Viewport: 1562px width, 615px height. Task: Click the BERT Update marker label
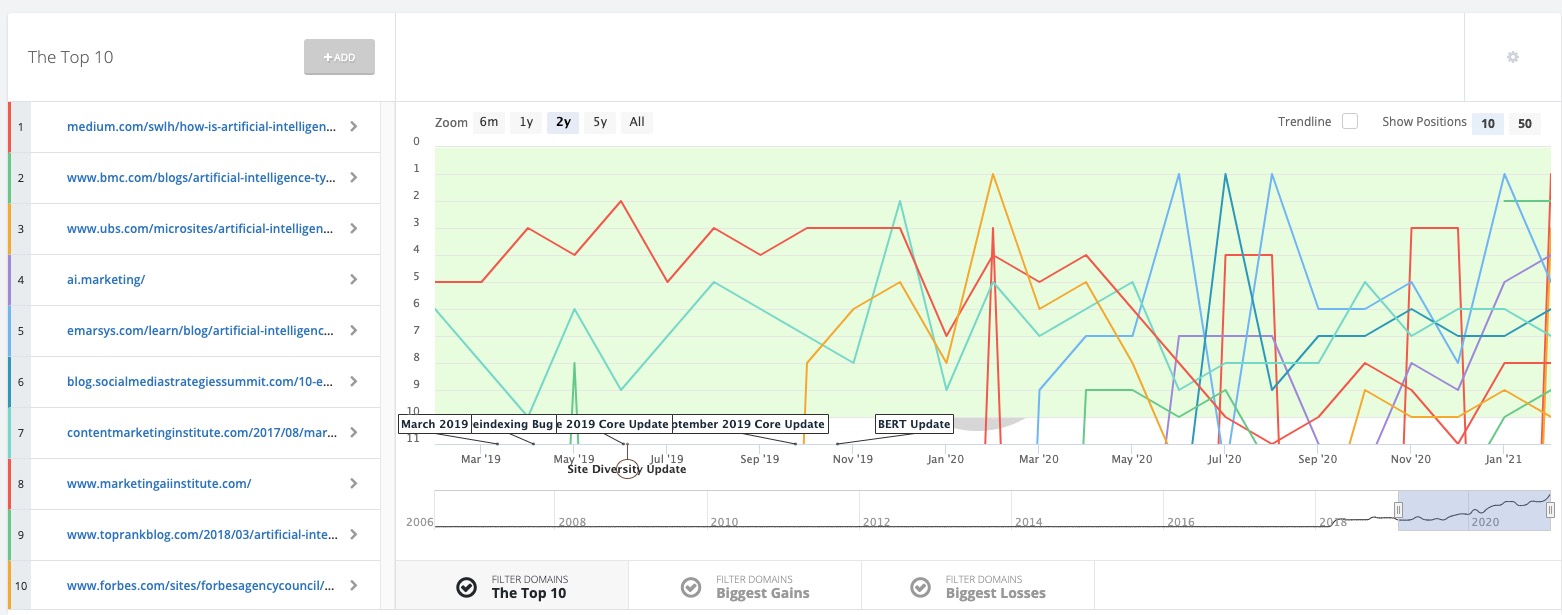(x=914, y=424)
